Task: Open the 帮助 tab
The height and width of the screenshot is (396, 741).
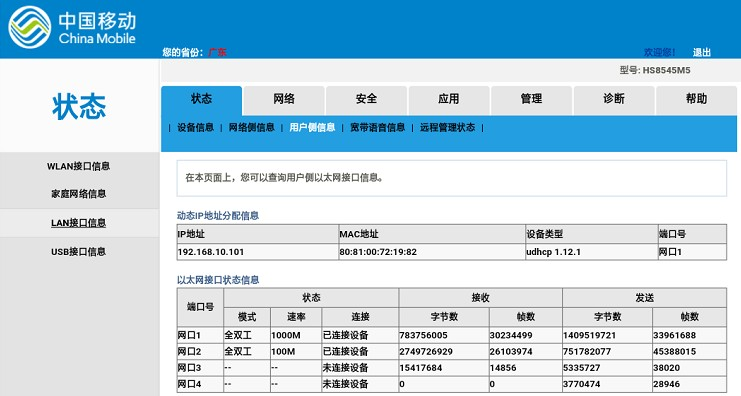Action: coord(697,99)
